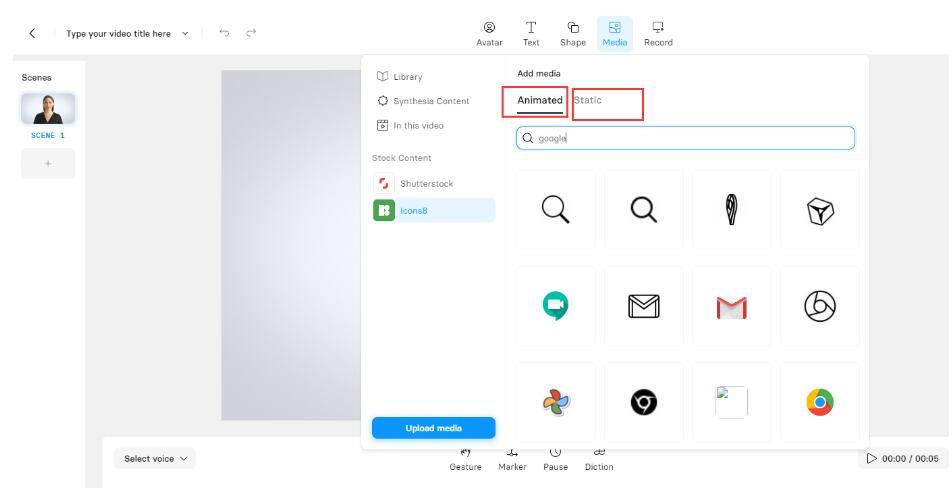Select the outline Chrome icon
This screenshot has width=952, height=488.
[820, 306]
